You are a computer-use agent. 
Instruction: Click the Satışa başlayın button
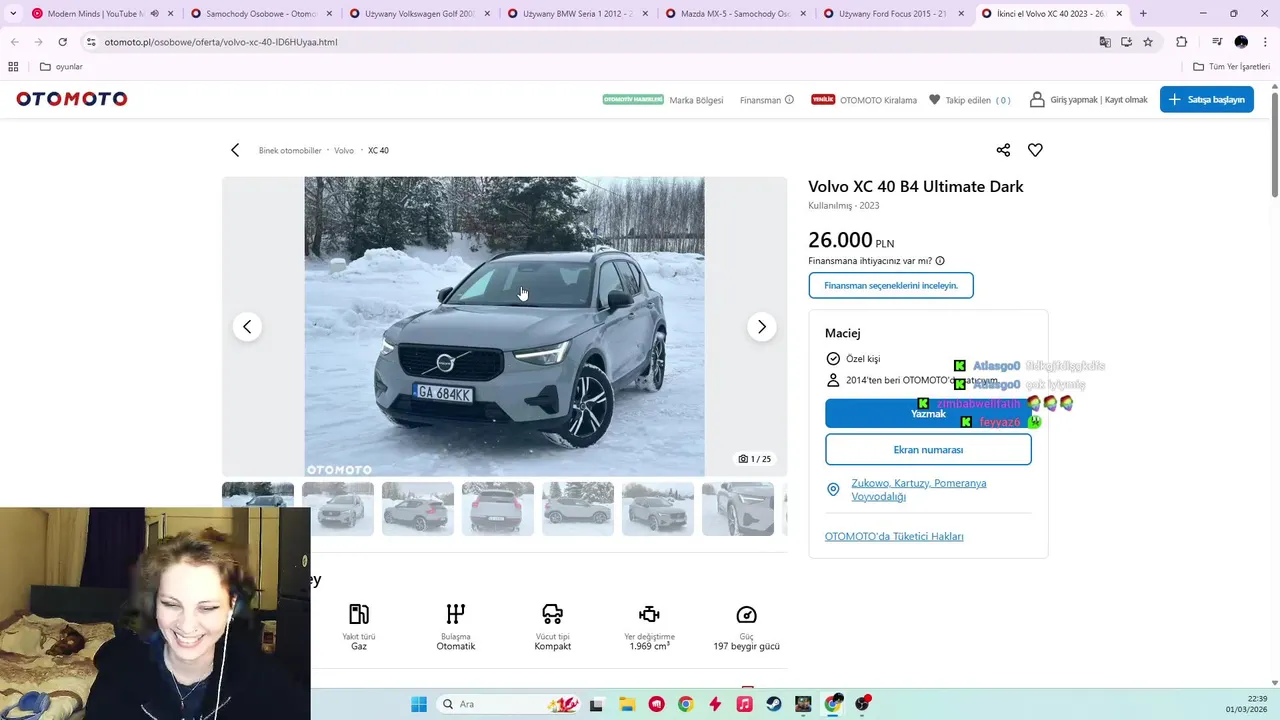tap(1207, 100)
